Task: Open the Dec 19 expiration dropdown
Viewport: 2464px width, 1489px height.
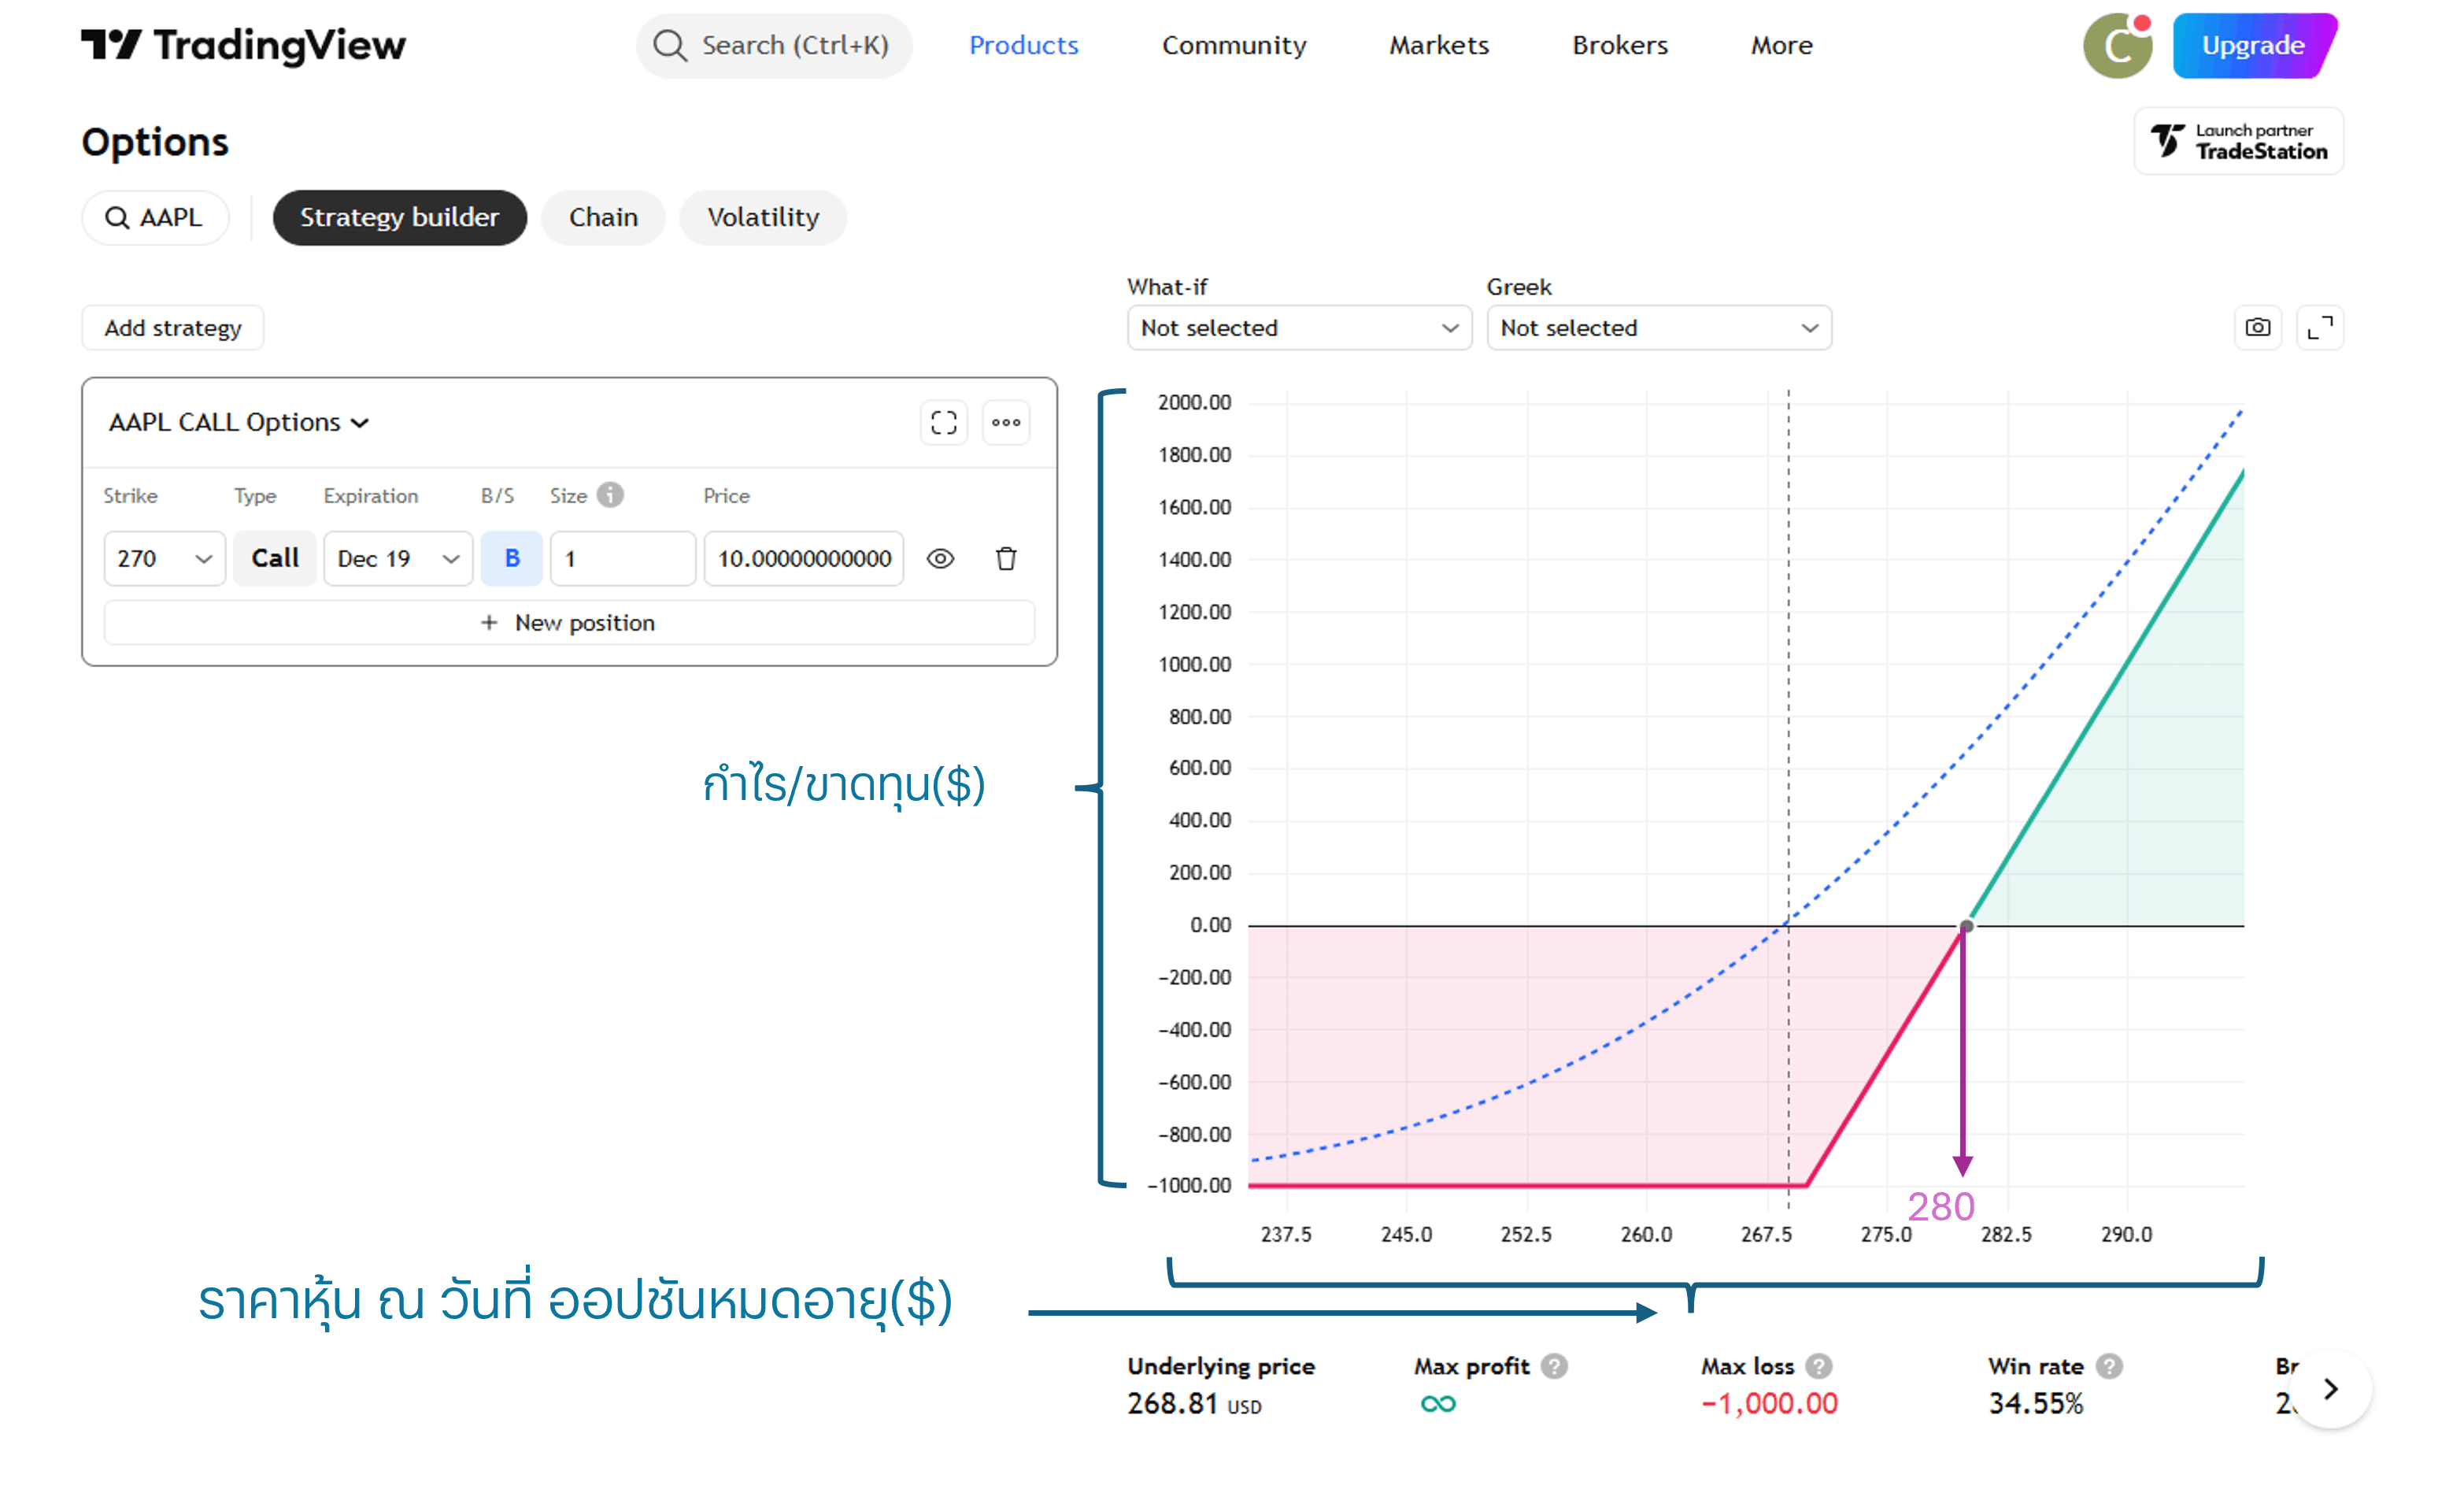Action: [398, 558]
